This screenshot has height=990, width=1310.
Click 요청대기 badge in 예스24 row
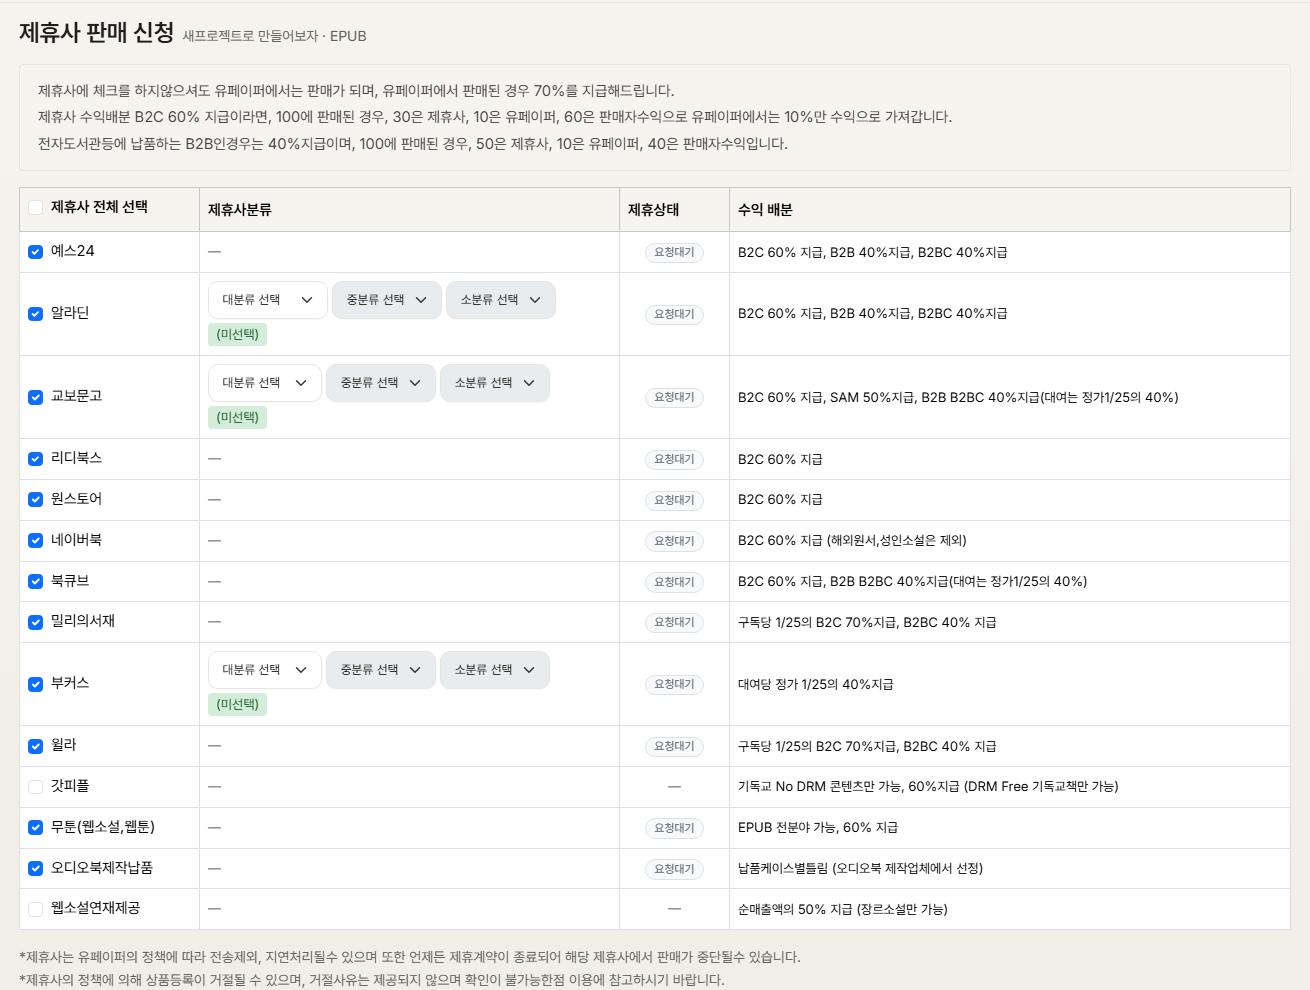674,253
